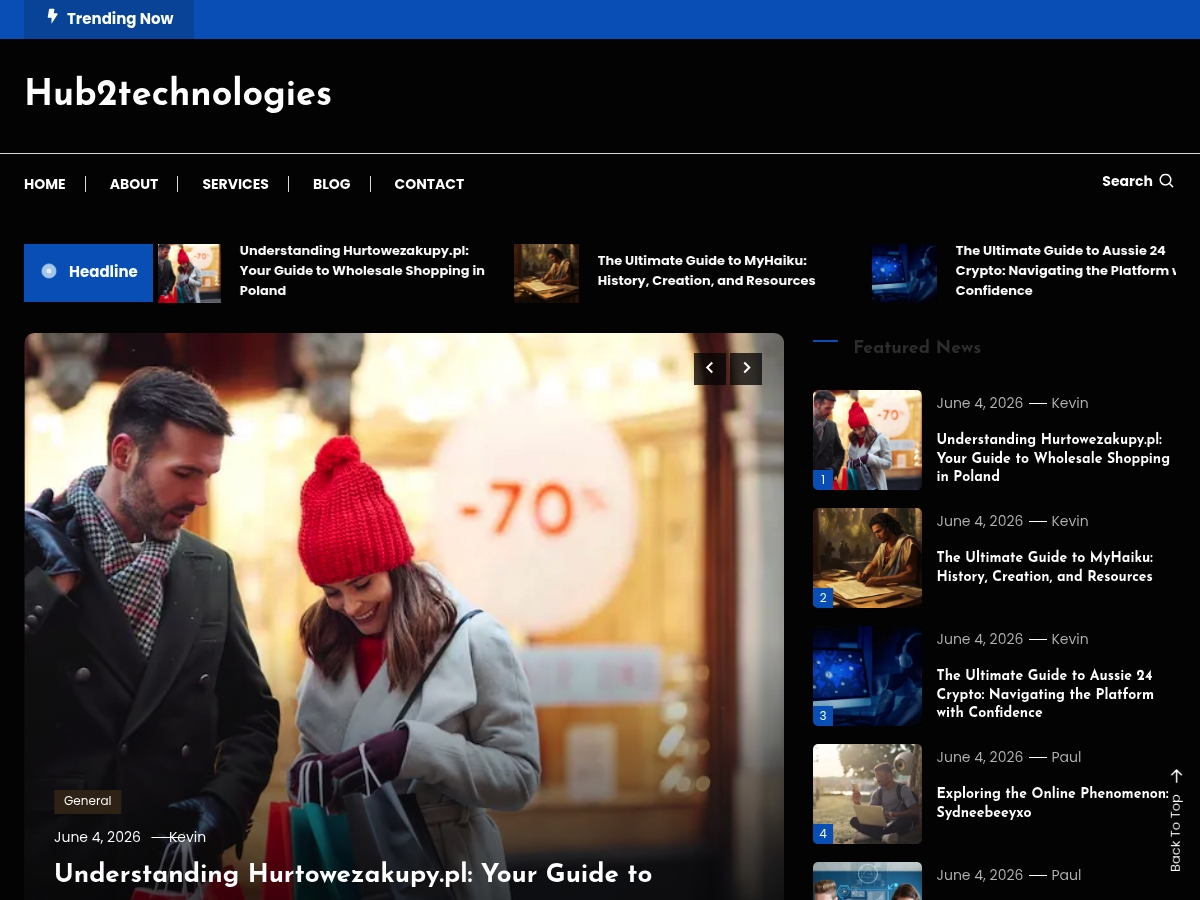1200x900 pixels.
Task: Open featured Aussie 24 Crypto title
Action: [1045, 694]
